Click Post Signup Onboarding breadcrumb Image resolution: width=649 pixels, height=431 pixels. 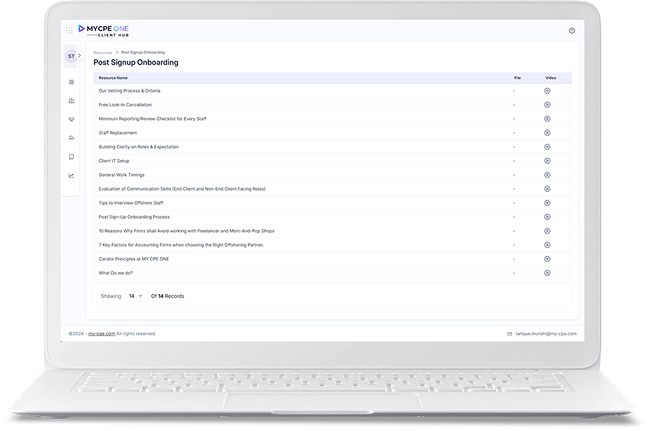[x=143, y=53]
